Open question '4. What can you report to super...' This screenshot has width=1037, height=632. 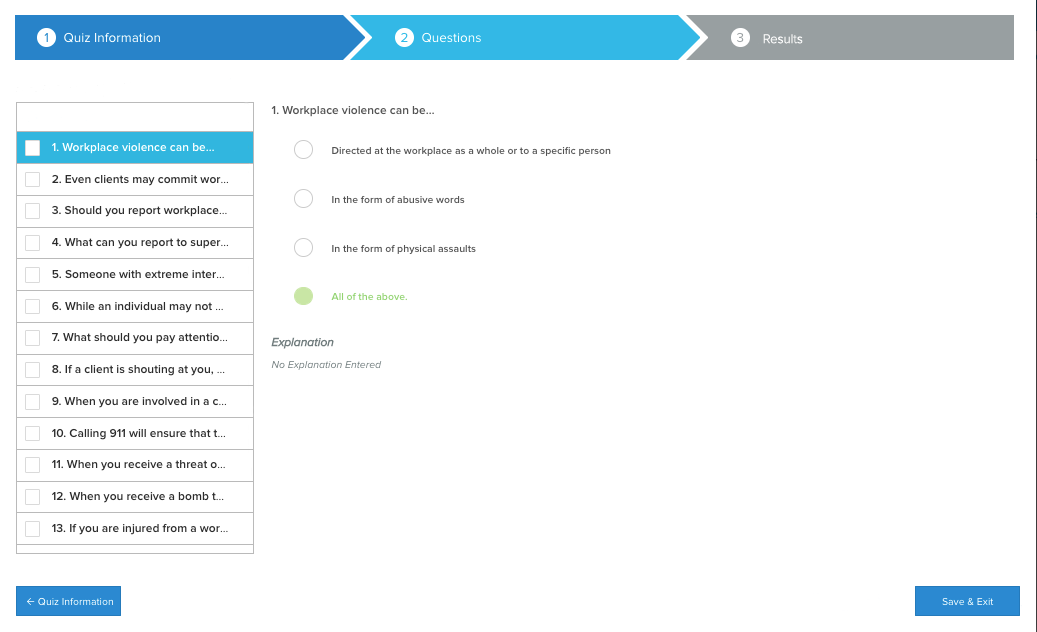click(135, 243)
